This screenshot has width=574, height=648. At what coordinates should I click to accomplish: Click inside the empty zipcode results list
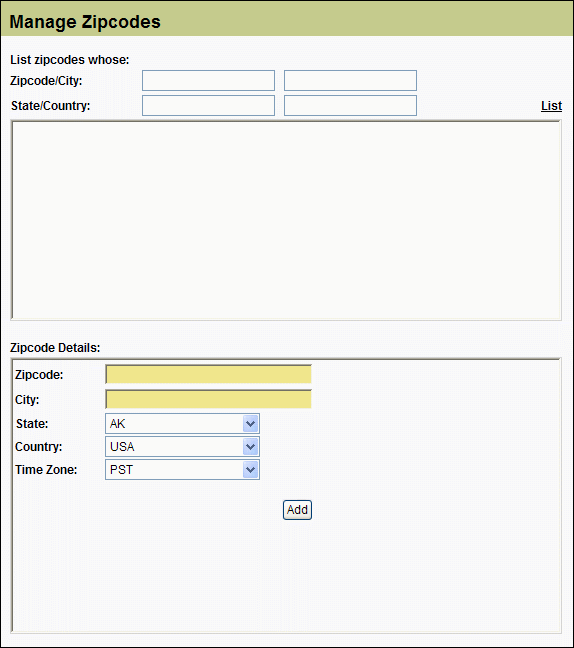pyautogui.click(x=286, y=220)
